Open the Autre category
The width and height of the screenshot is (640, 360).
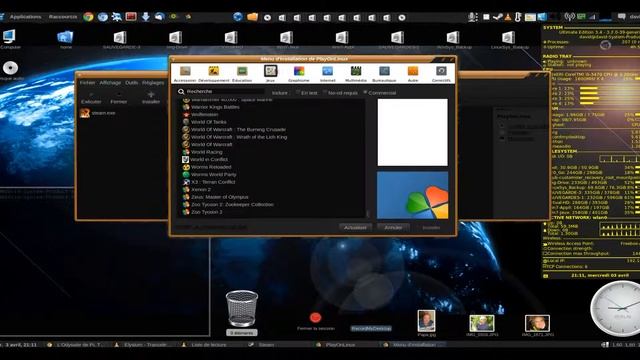413,74
